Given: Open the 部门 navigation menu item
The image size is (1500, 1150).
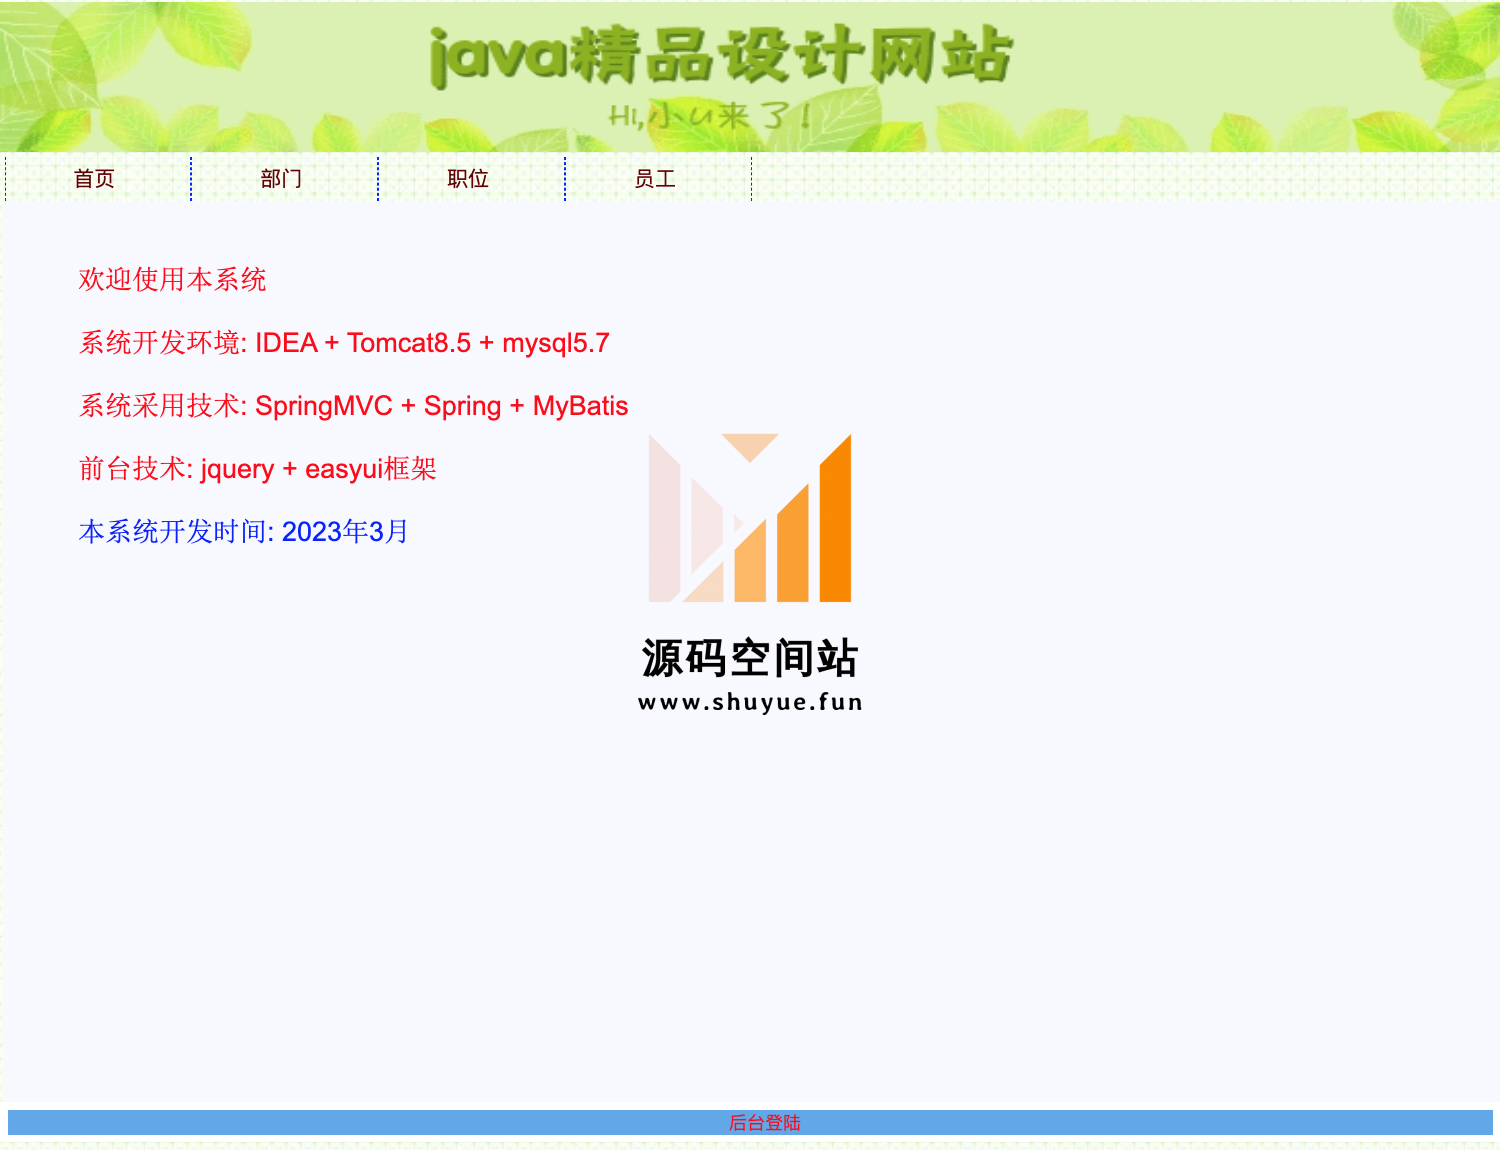Looking at the screenshot, I should [282, 179].
